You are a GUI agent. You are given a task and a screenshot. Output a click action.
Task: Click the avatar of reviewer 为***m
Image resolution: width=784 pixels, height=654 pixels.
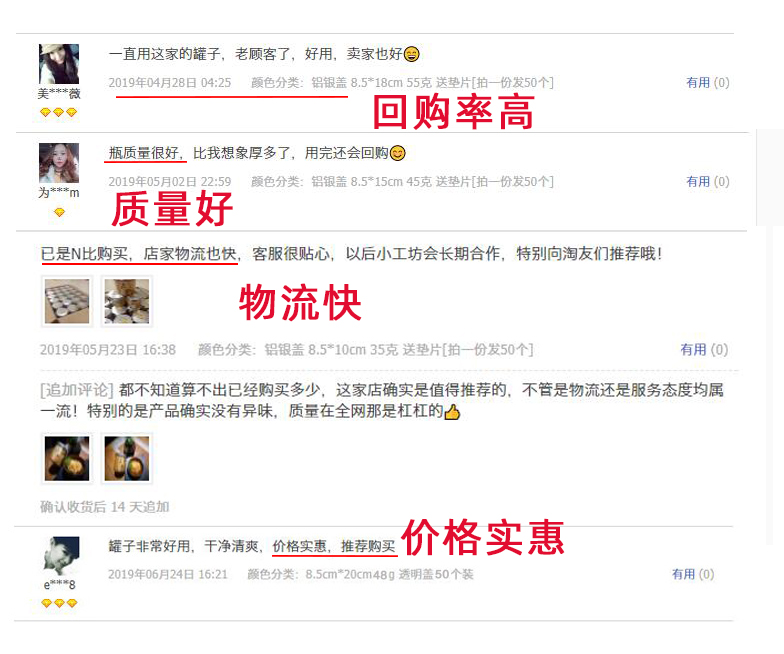pyautogui.click(x=59, y=163)
